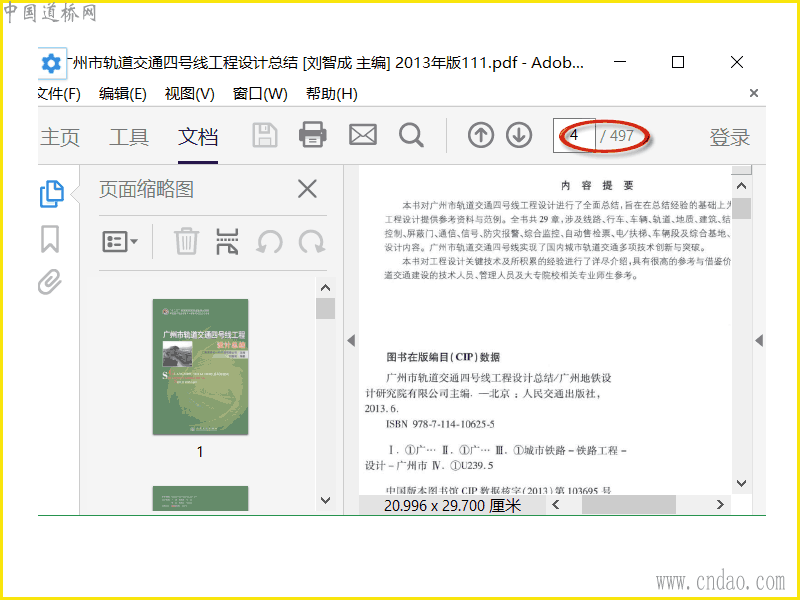Click the document horizontal scrollbar thumb
800x600 pixels.
point(629,505)
